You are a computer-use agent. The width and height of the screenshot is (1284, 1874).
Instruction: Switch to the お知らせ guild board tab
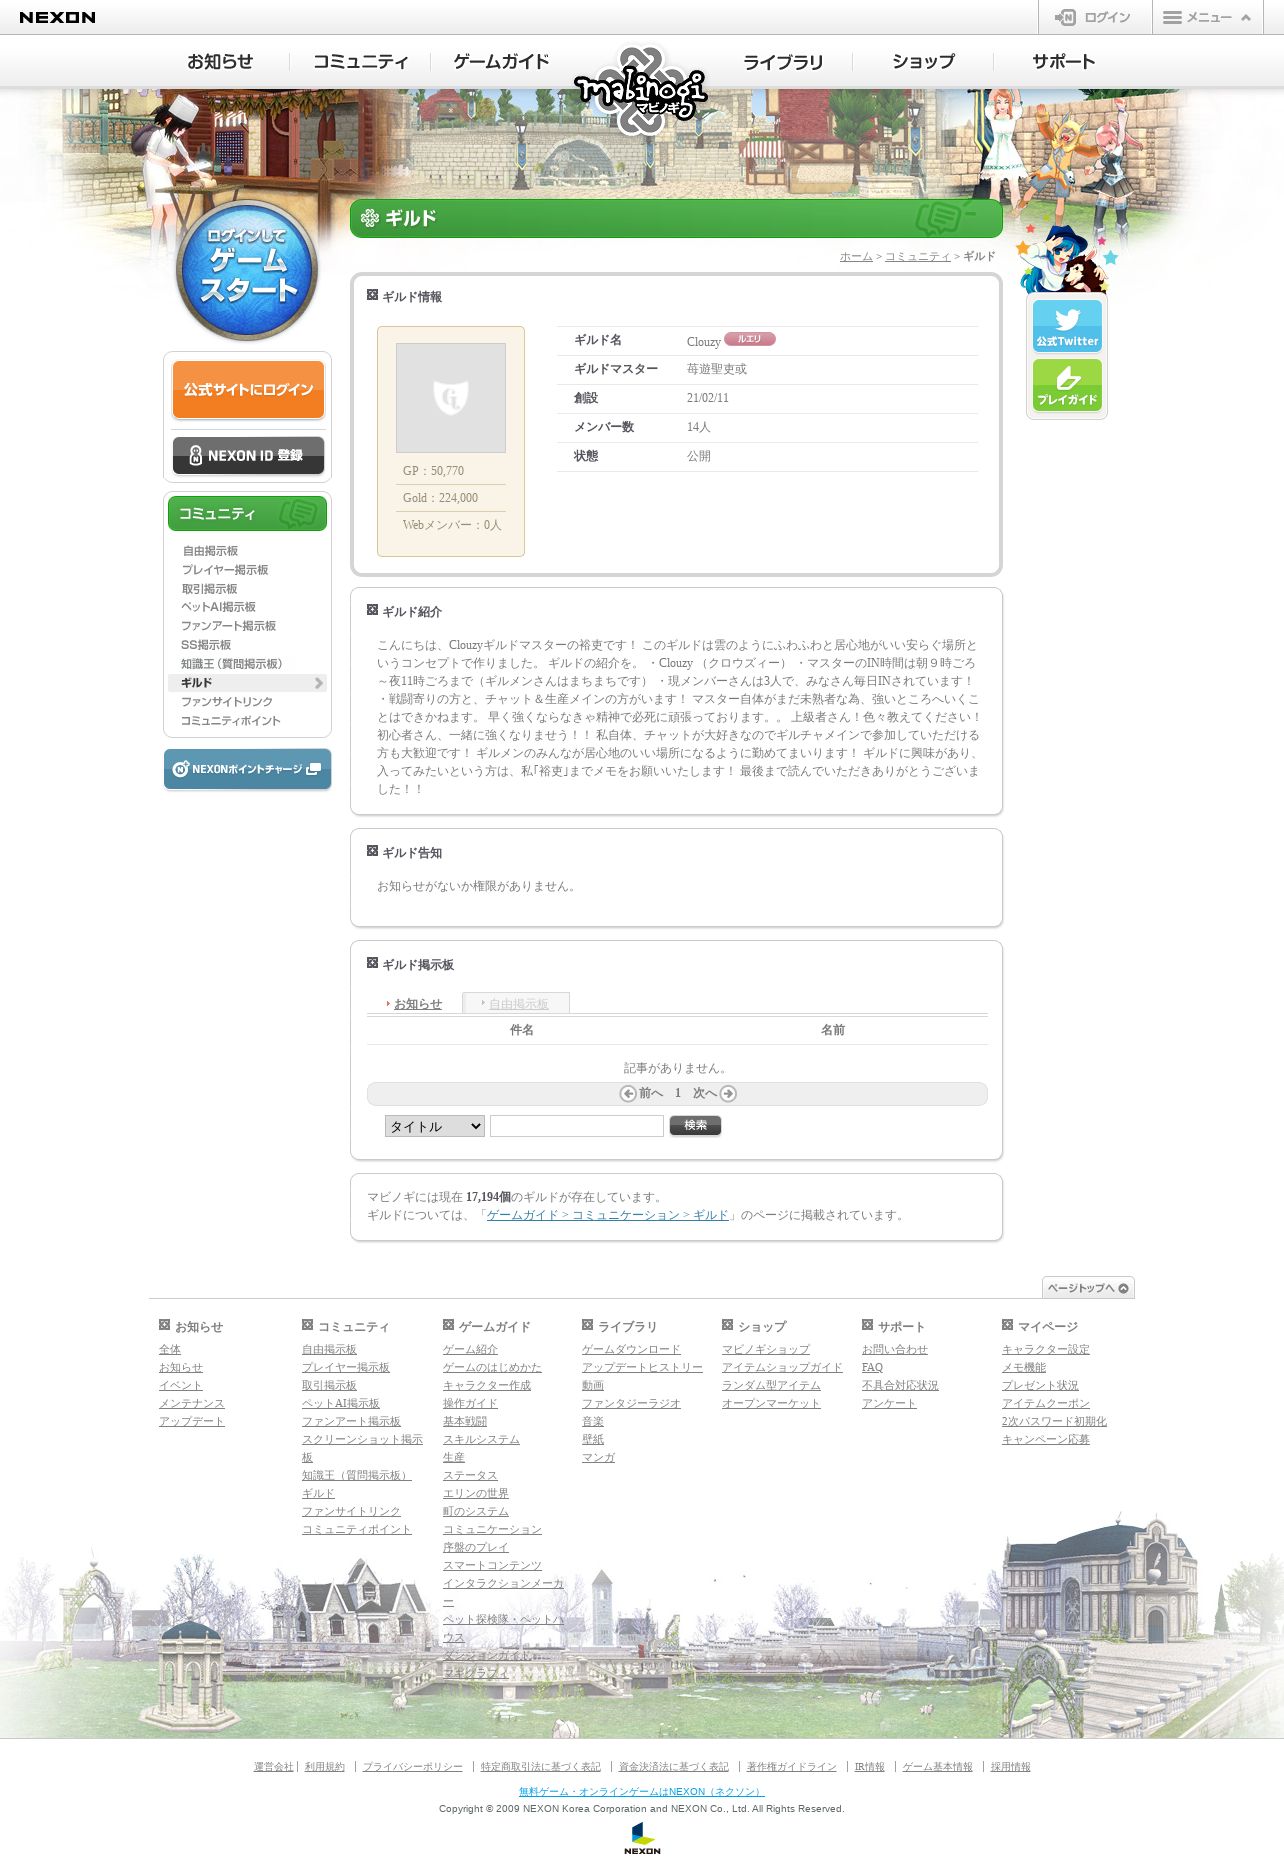click(418, 1004)
